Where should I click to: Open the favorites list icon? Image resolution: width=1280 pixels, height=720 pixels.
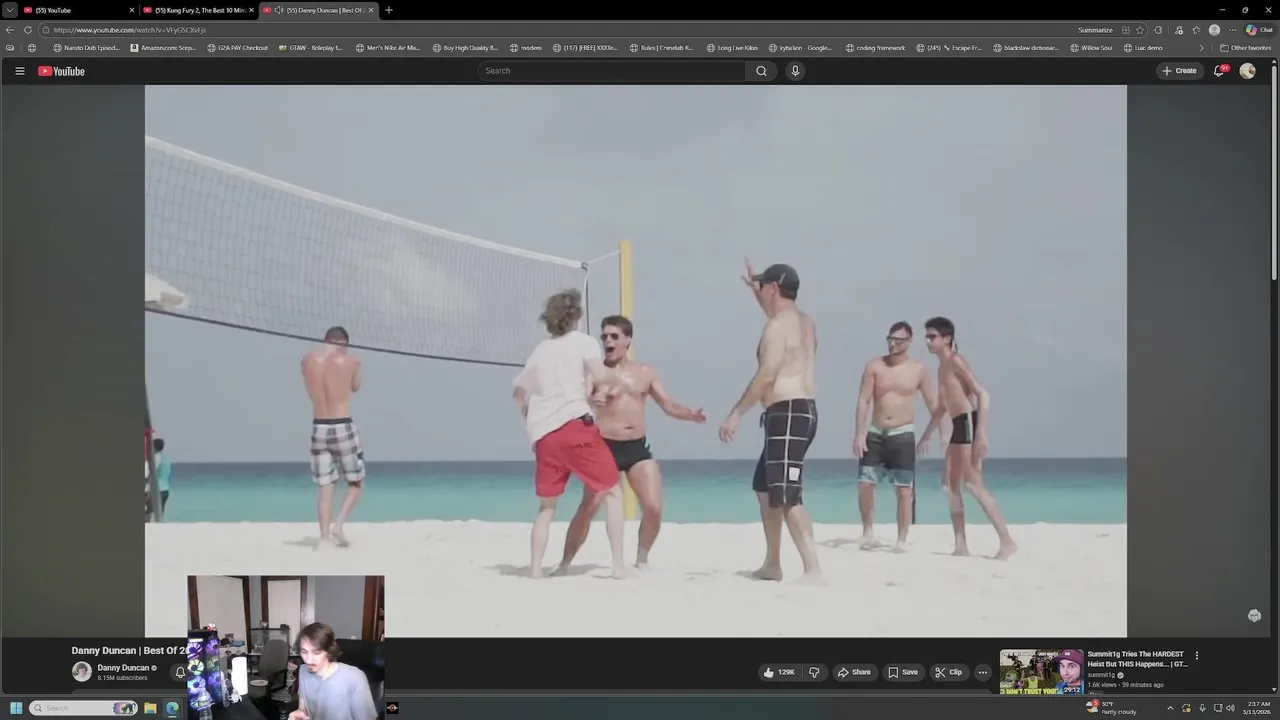tap(1196, 30)
